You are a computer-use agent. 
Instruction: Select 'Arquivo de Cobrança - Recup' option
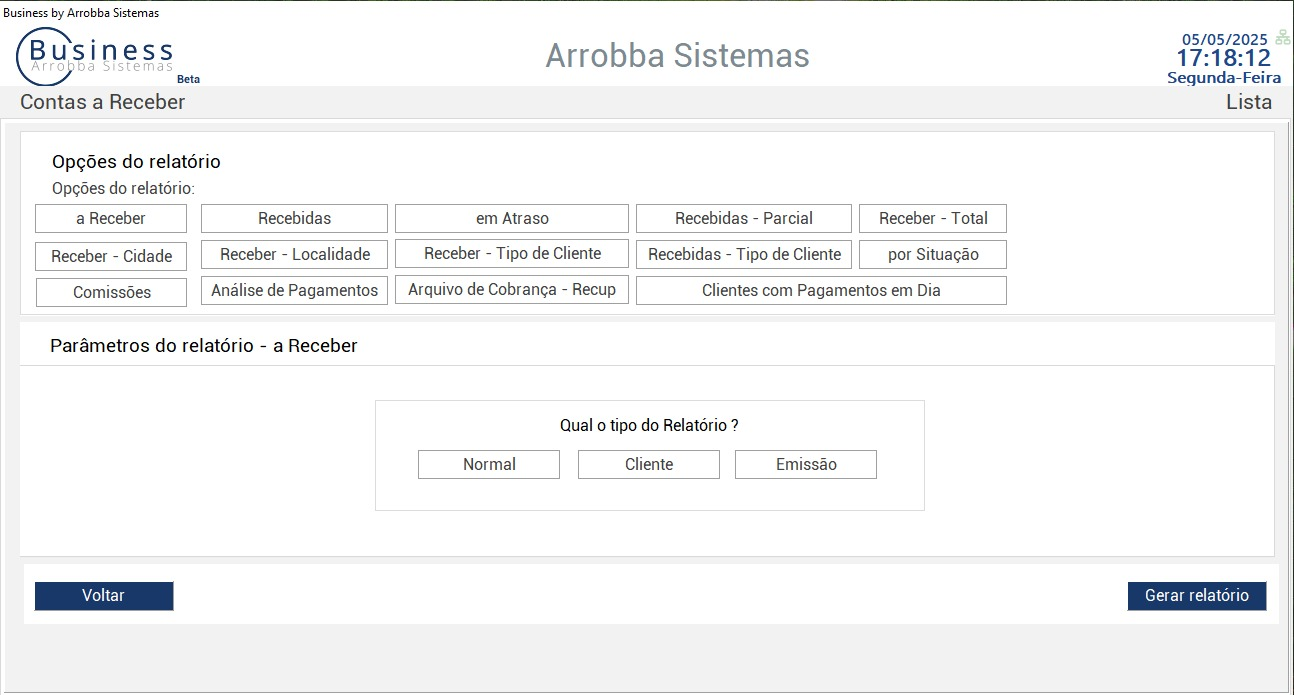pyautogui.click(x=512, y=290)
